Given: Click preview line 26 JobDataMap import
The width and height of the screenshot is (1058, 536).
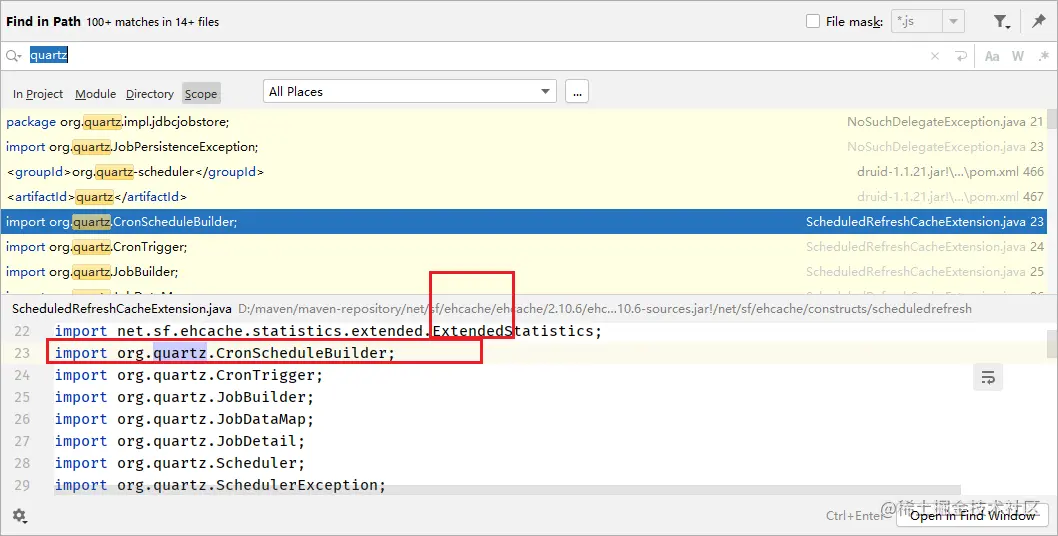Looking at the screenshot, I should 184,419.
